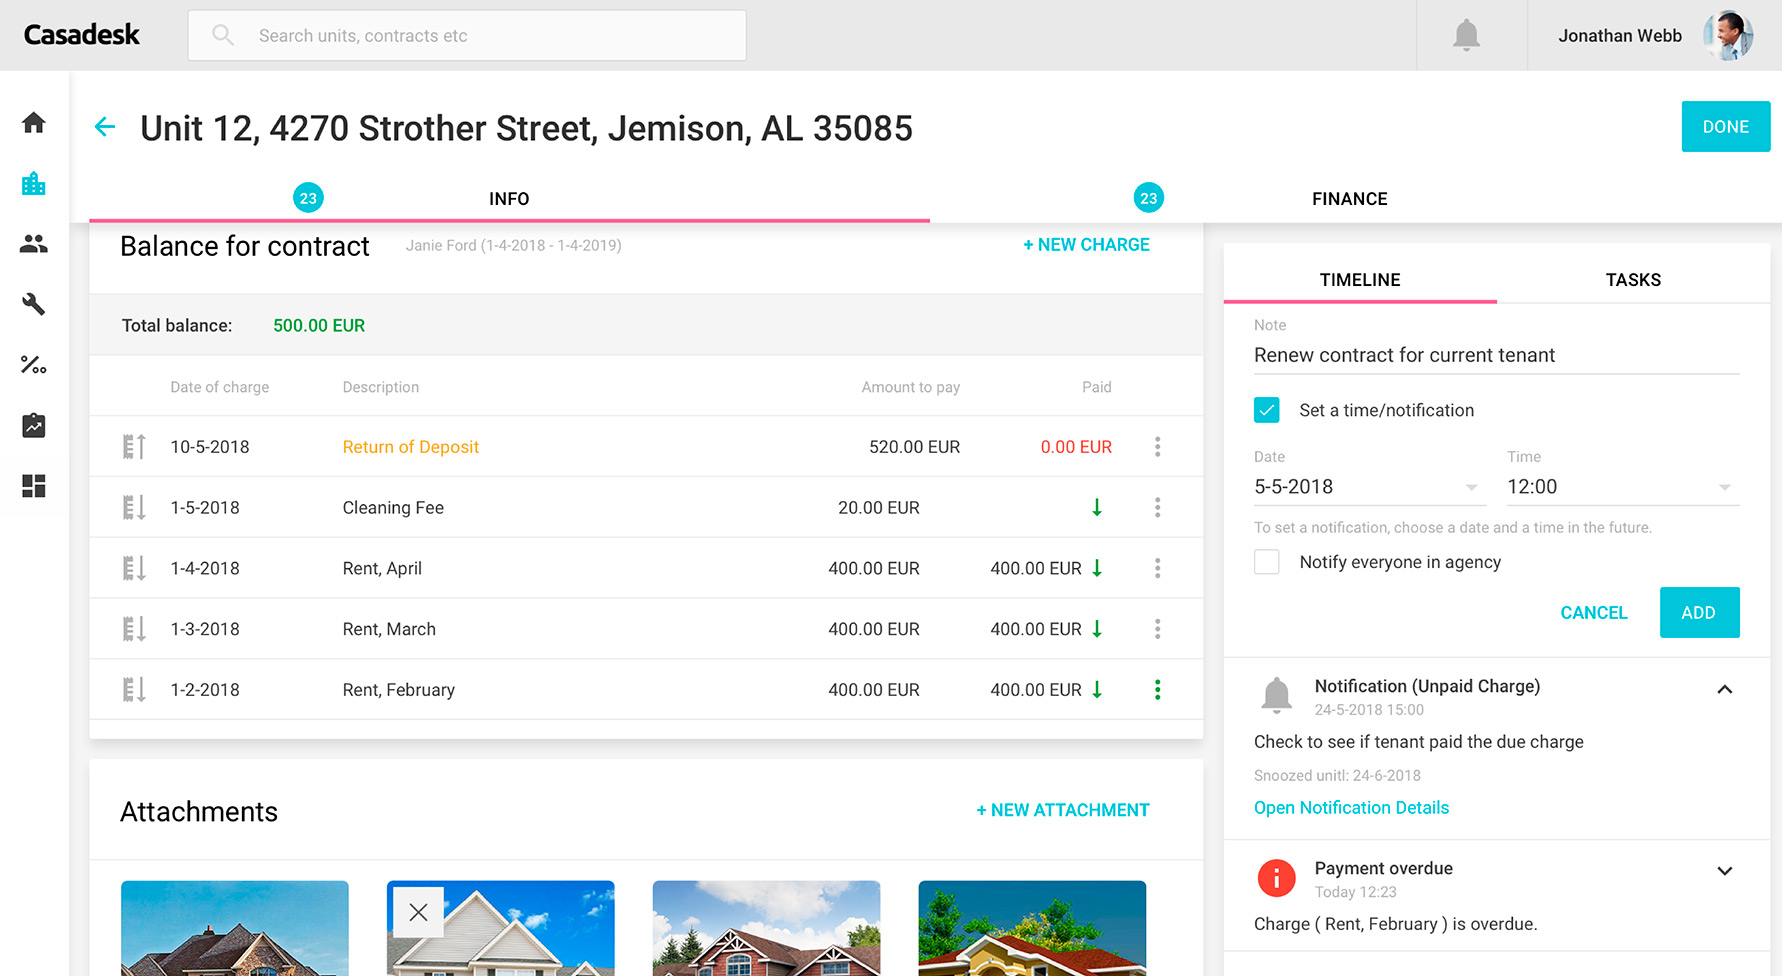Select the buildings/properties sidebar icon
This screenshot has height=976, width=1782.
coord(33,183)
